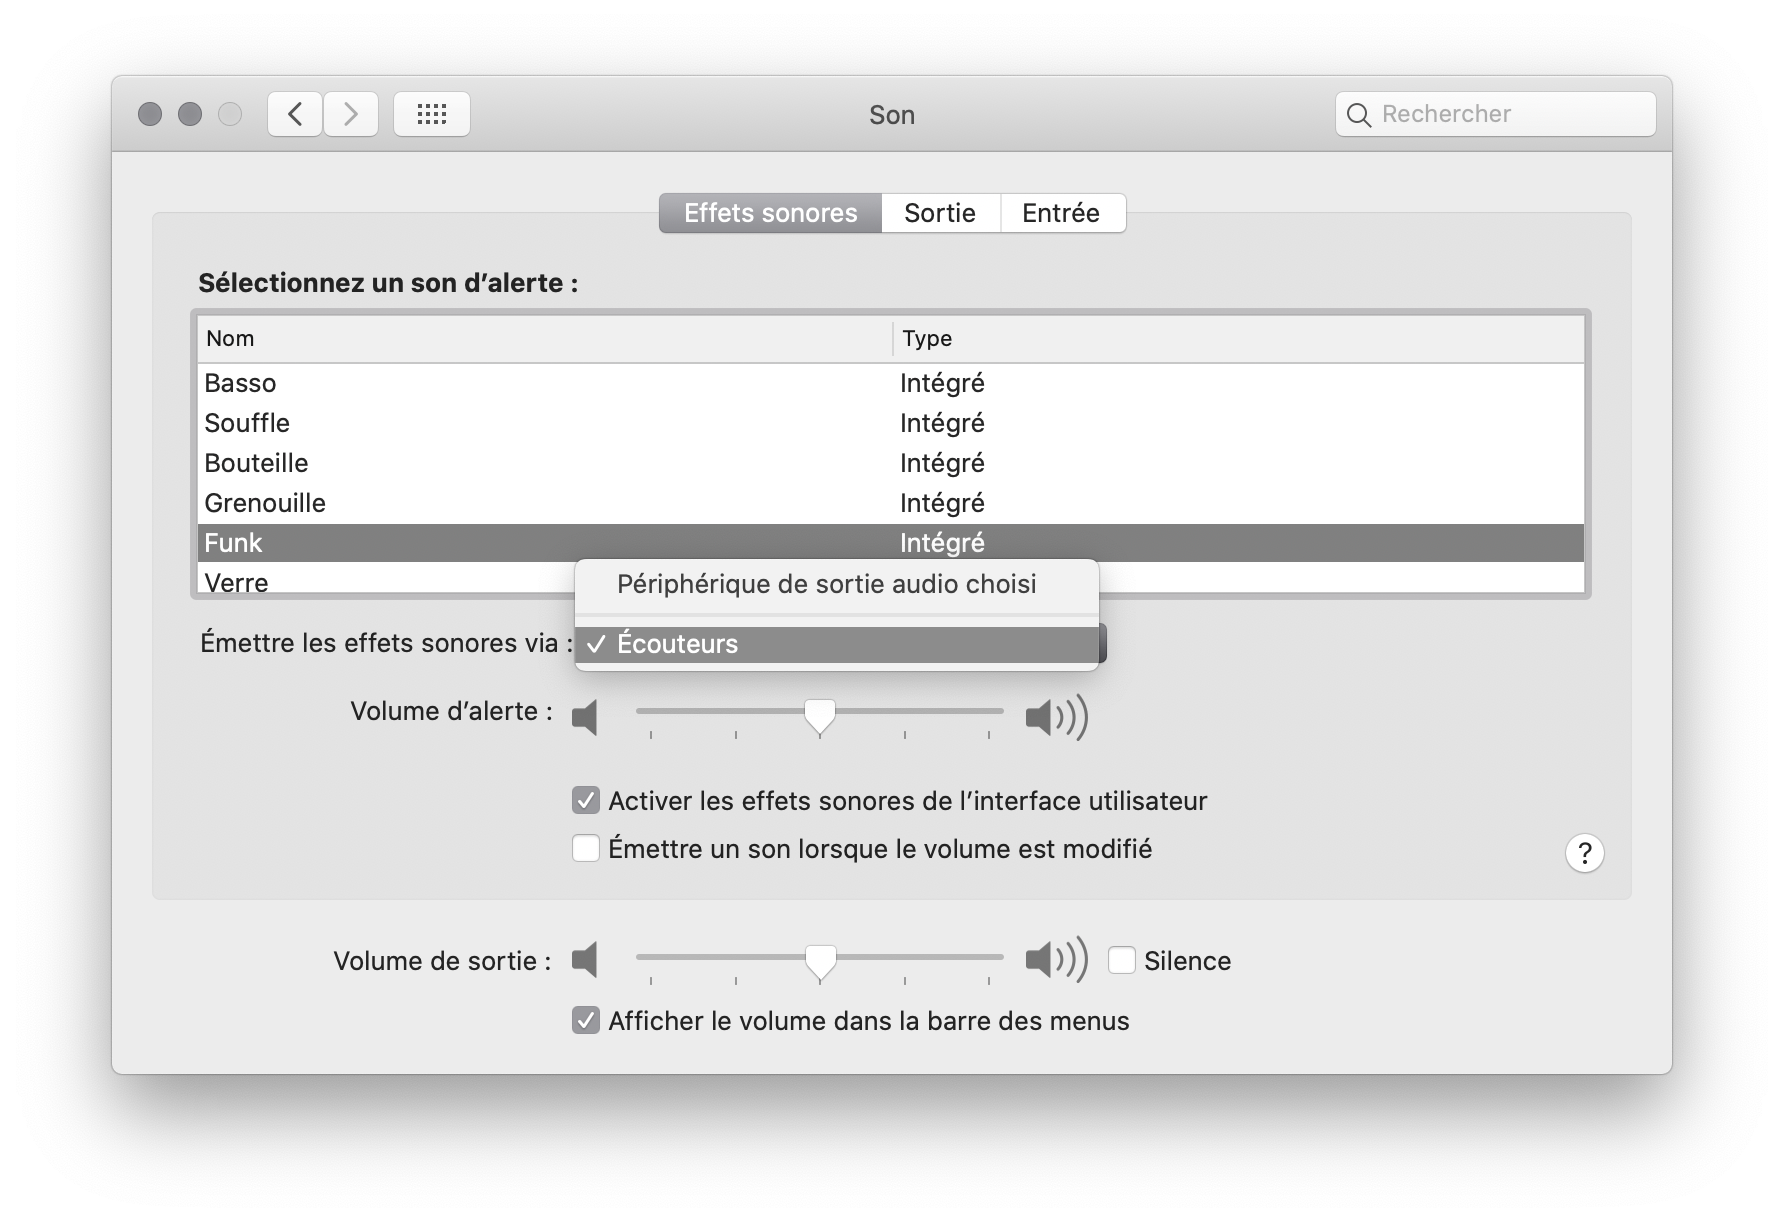This screenshot has width=1784, height=1222.
Task: Choose Périphérique de sortie audio choisi option
Action: pos(837,584)
